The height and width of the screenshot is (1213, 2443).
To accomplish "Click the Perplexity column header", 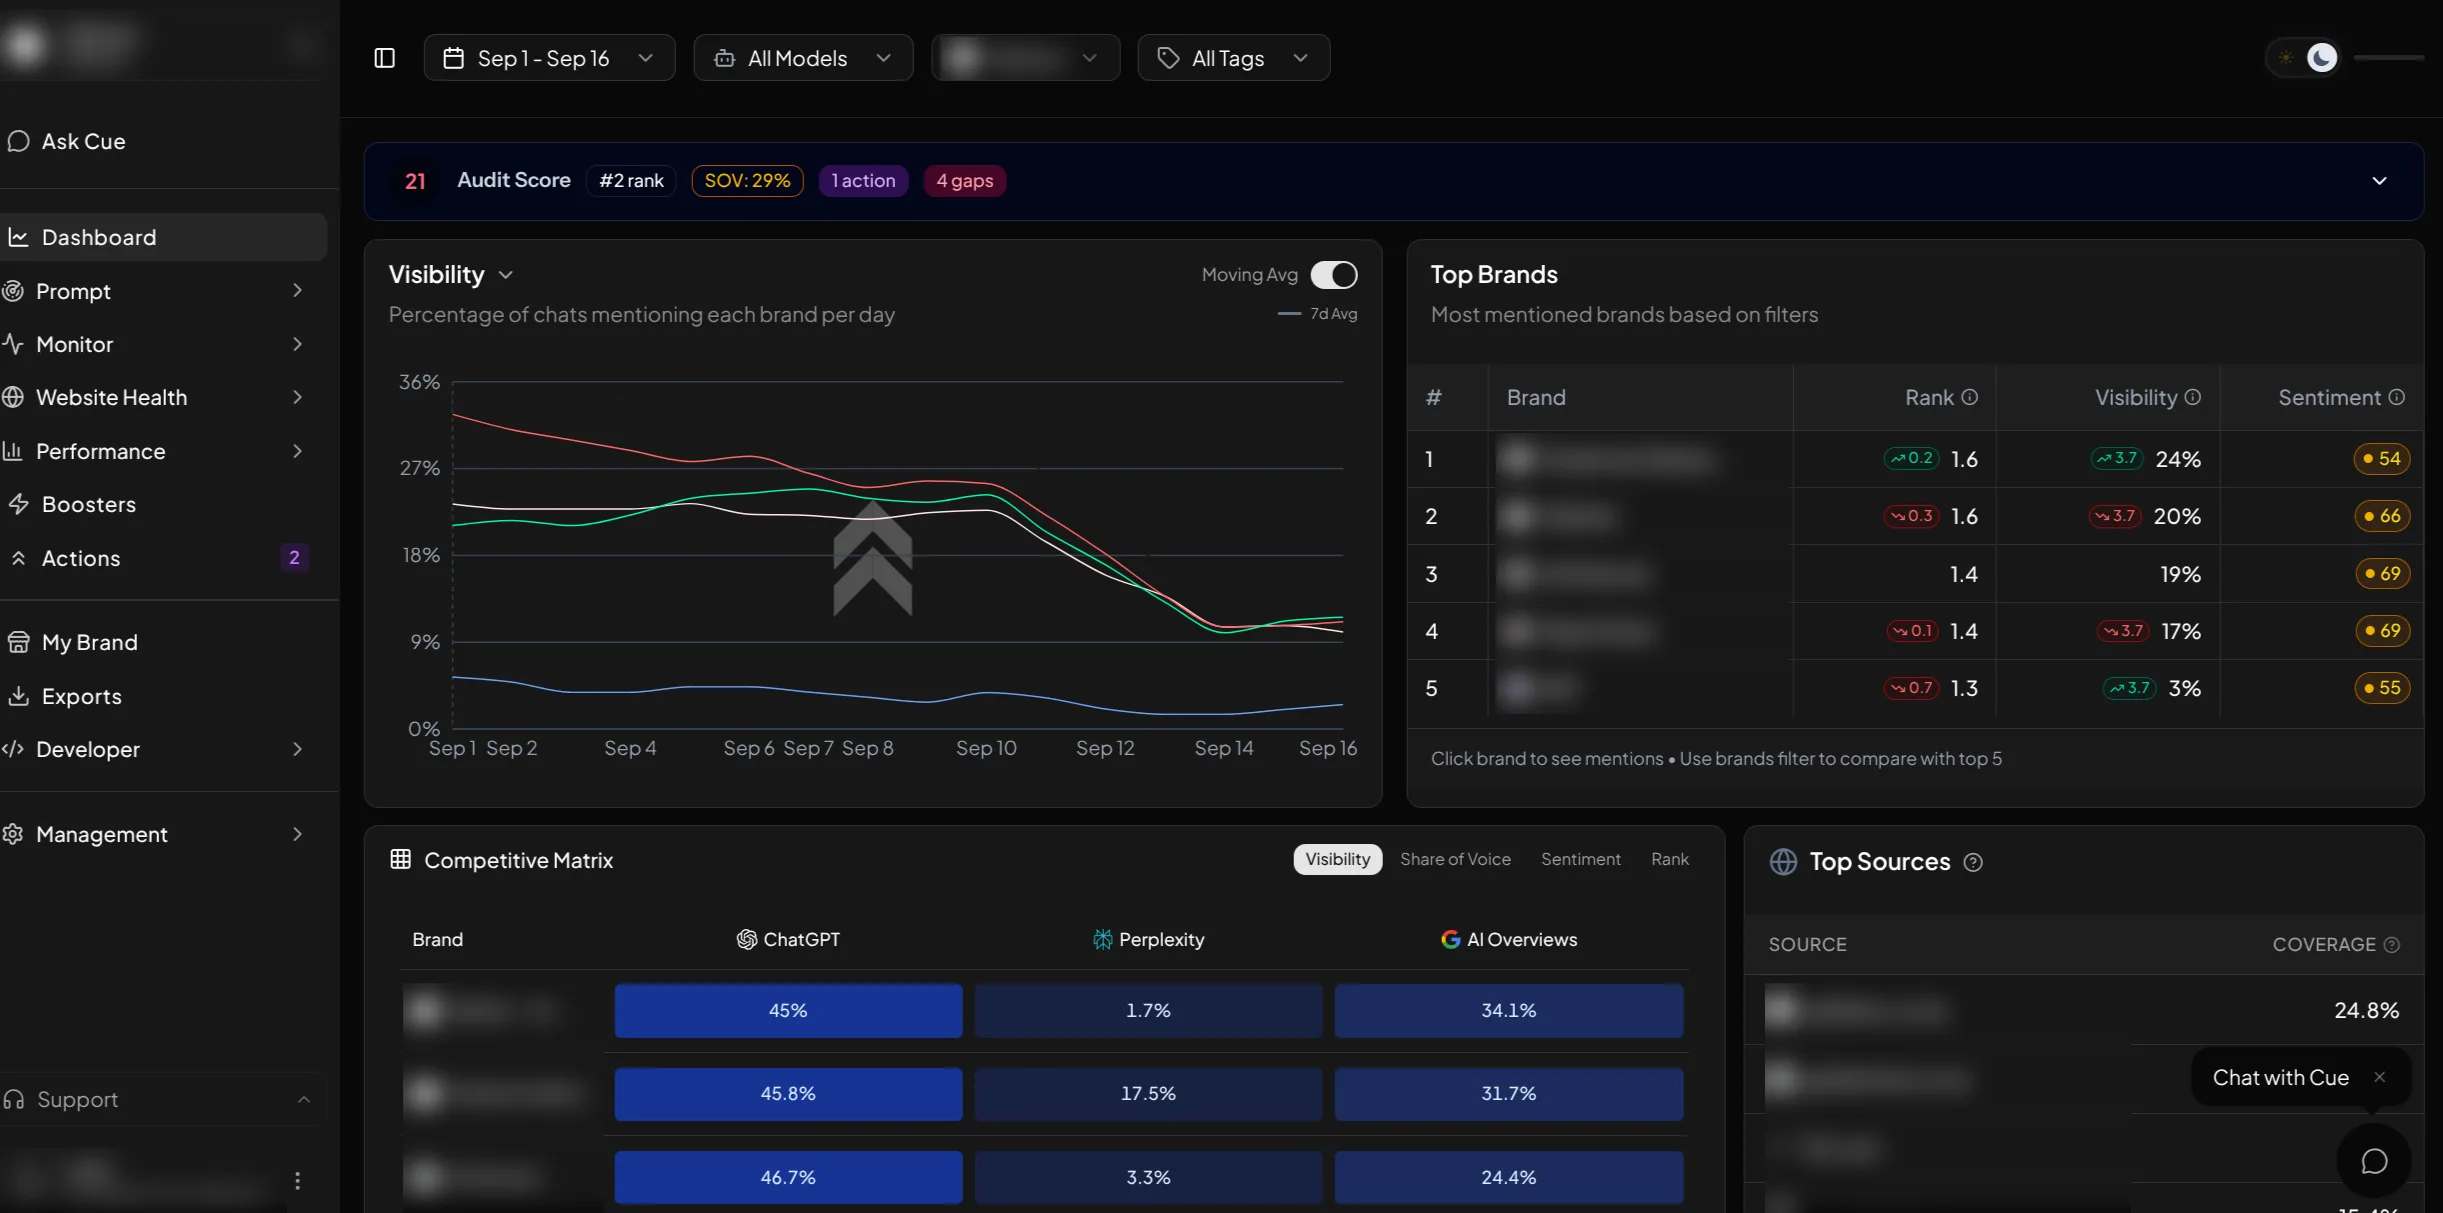I will (x=1148, y=940).
